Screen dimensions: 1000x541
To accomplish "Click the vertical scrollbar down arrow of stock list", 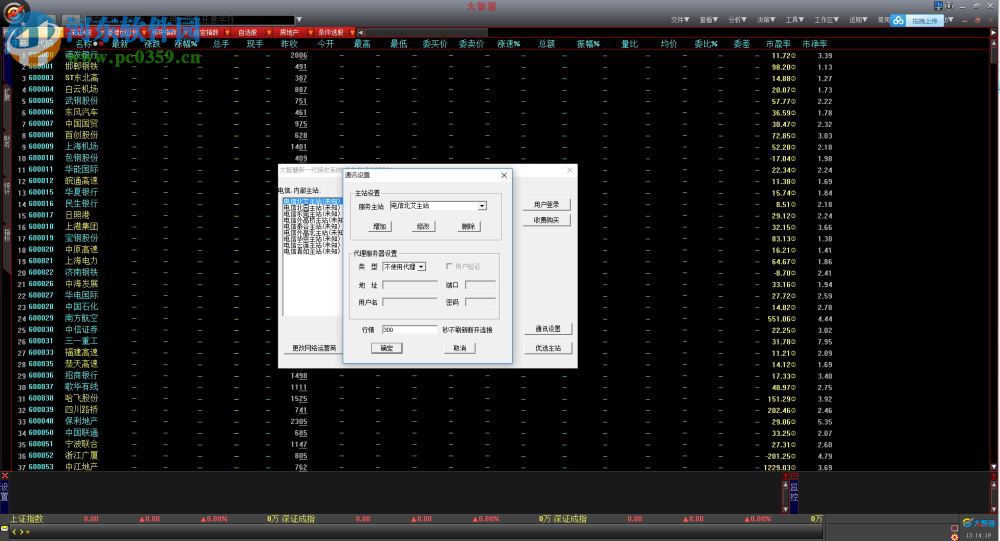I will (x=994, y=467).
